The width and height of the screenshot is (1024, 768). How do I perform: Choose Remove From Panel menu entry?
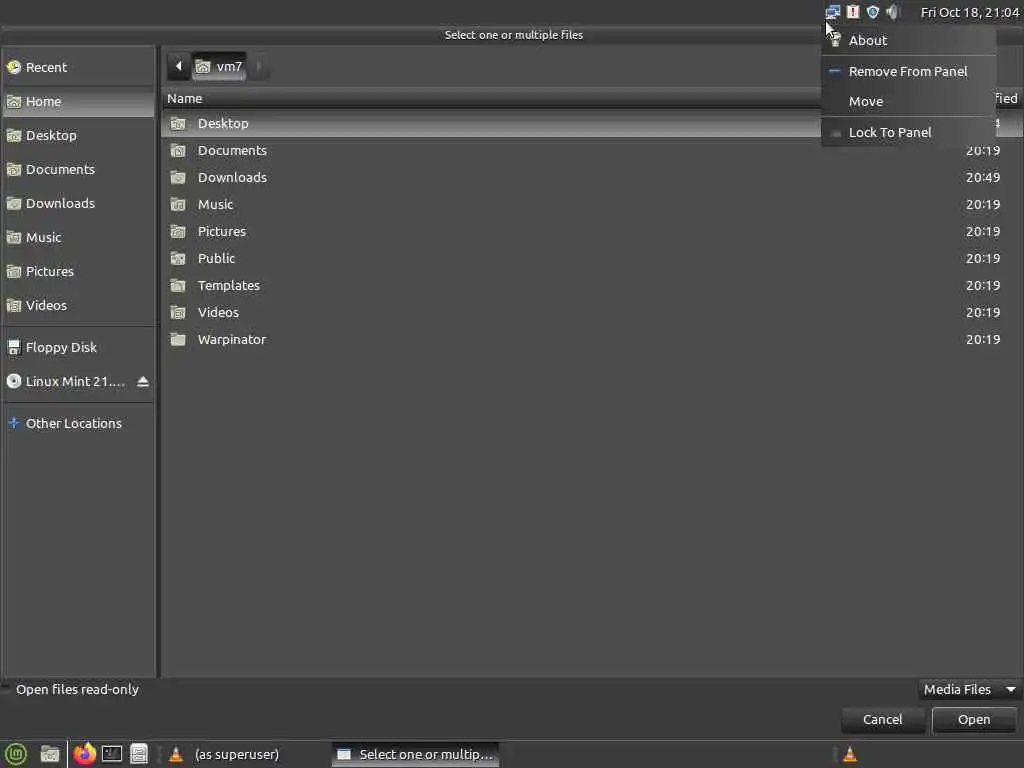click(908, 72)
